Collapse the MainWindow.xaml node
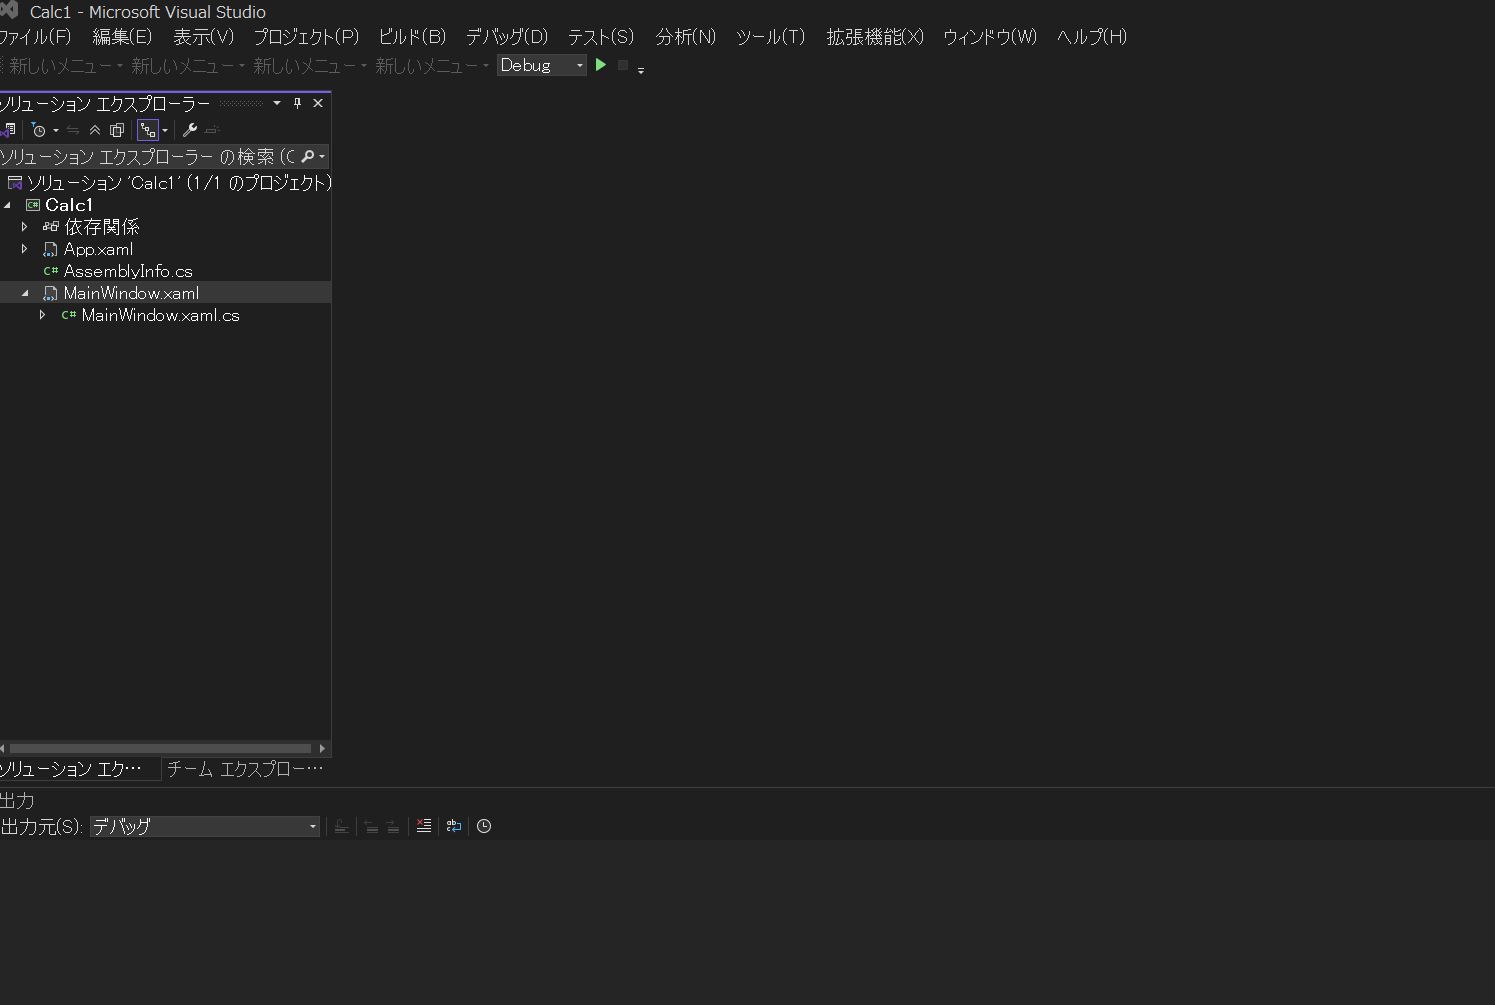The width and height of the screenshot is (1495, 1005). (25, 293)
